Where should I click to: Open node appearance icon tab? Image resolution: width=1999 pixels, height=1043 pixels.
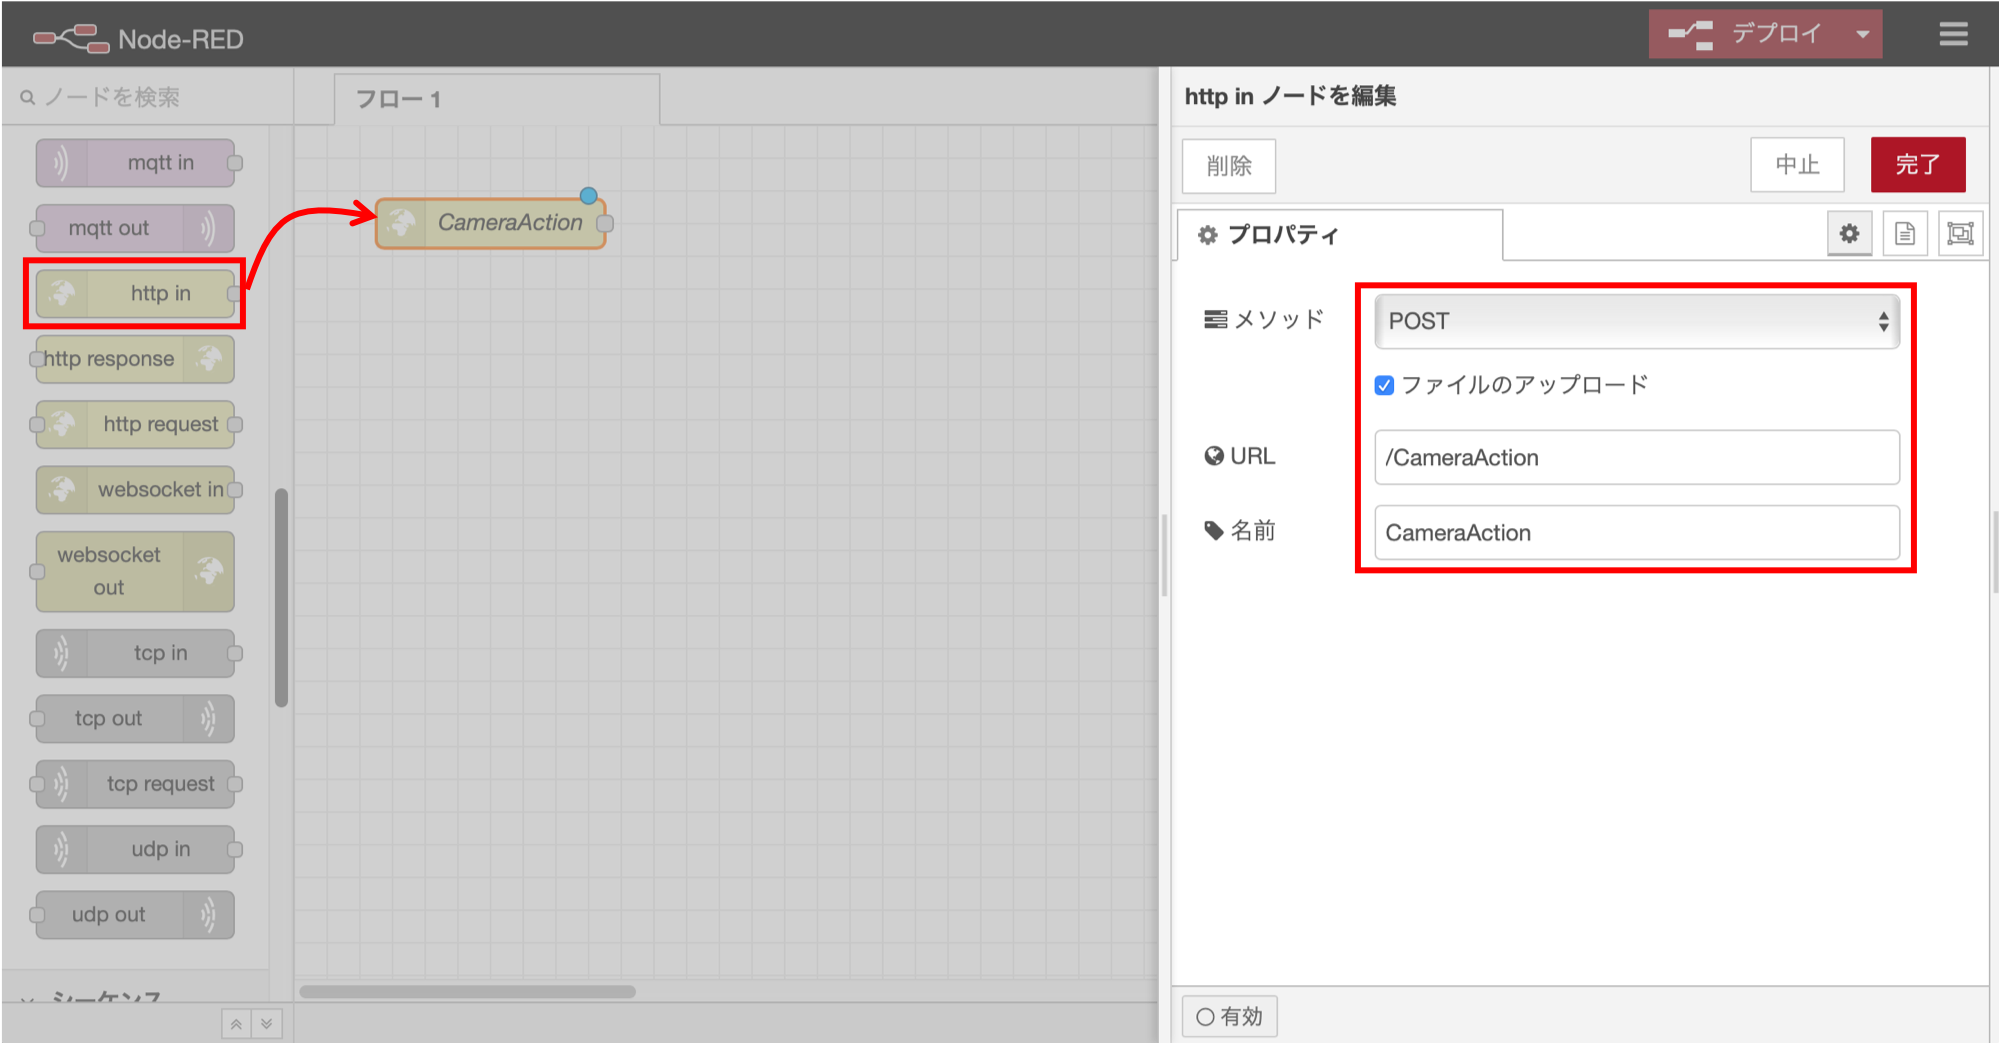(1960, 234)
